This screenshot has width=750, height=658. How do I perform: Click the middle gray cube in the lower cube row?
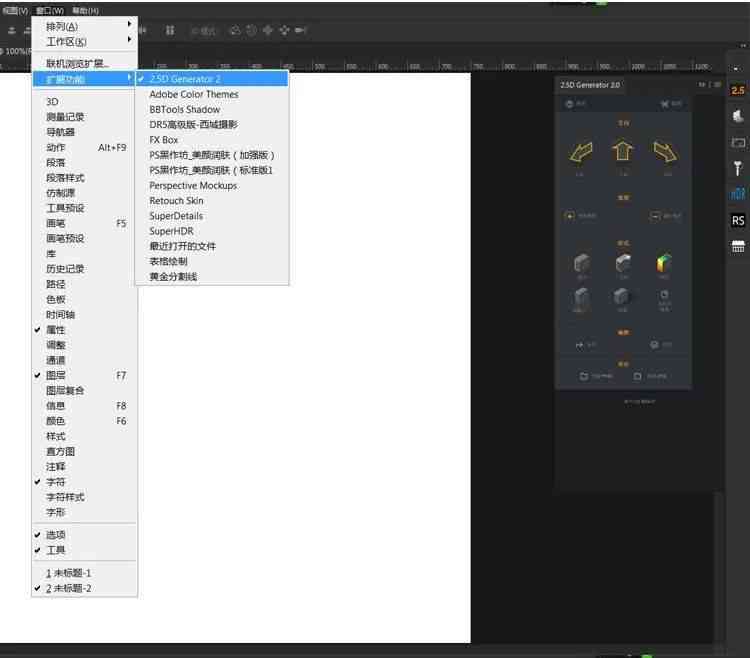[x=622, y=297]
